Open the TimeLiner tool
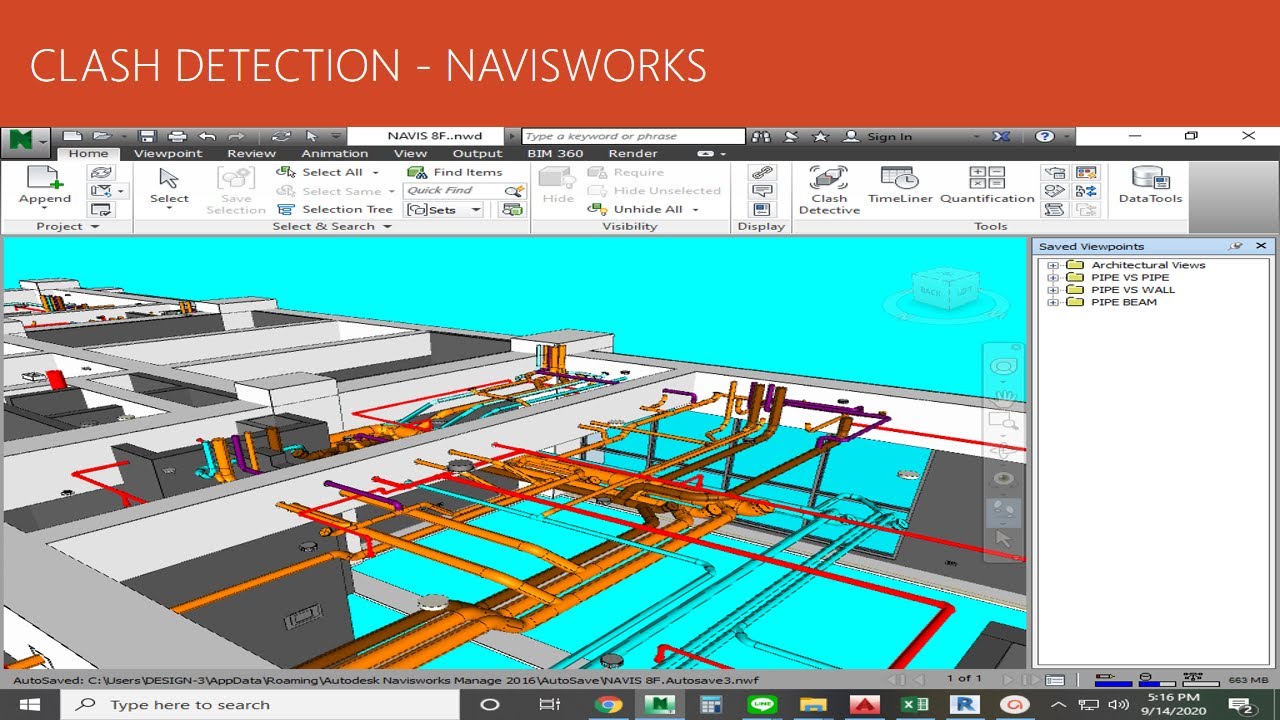 pyautogui.click(x=900, y=187)
